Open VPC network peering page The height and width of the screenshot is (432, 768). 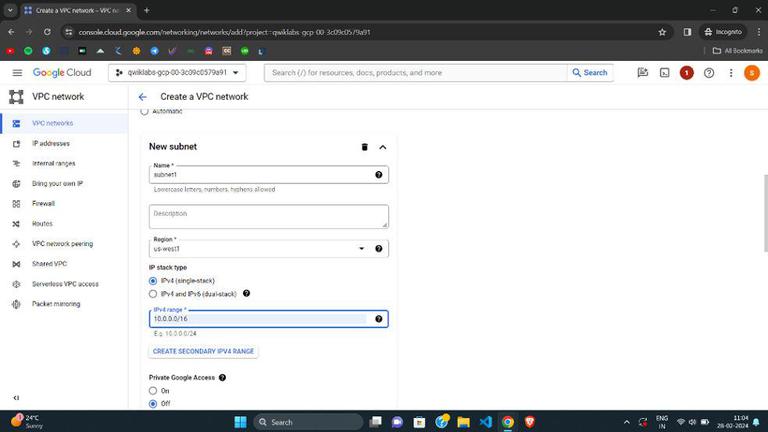pyautogui.click(x=64, y=244)
